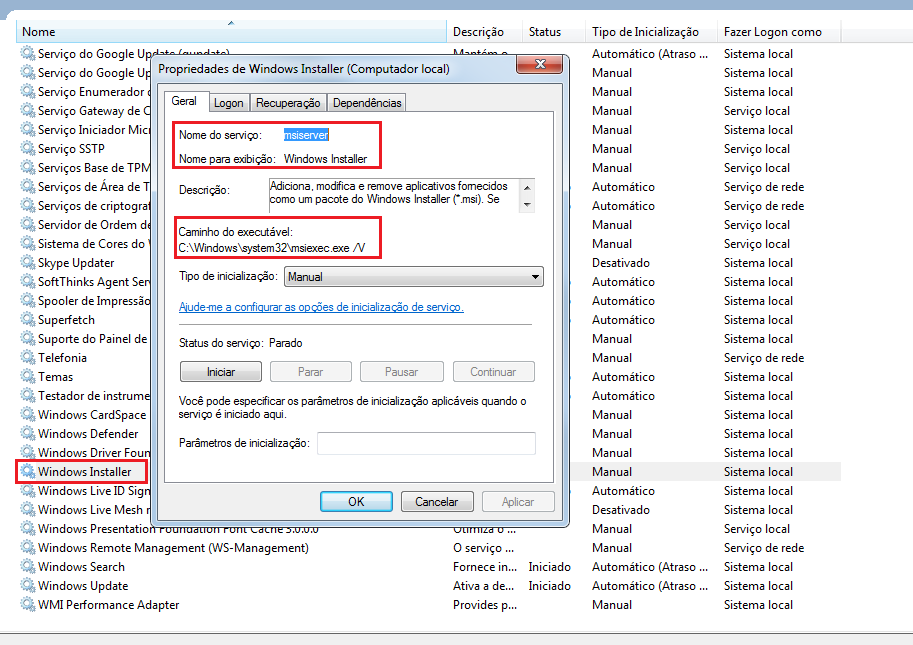Click the gear icon beside Windows Live ID Sign-in
This screenshot has width=913, height=645.
tap(27, 491)
